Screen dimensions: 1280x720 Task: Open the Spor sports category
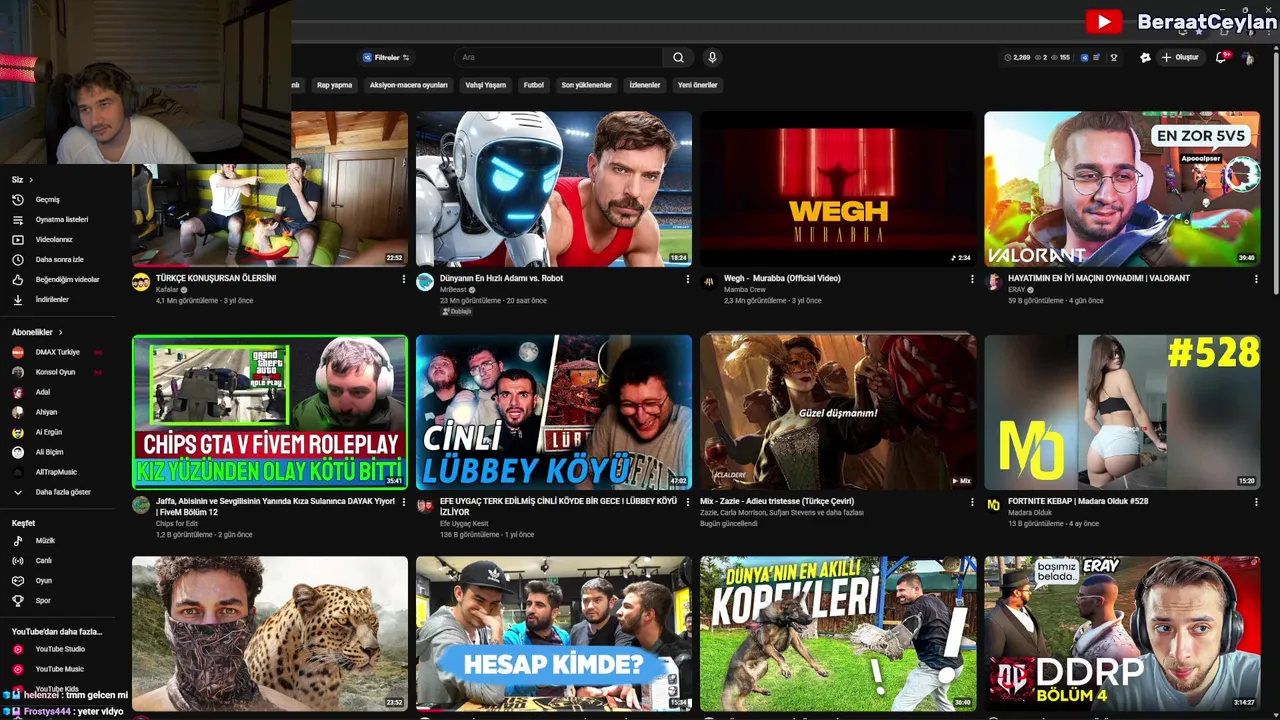[43, 601]
